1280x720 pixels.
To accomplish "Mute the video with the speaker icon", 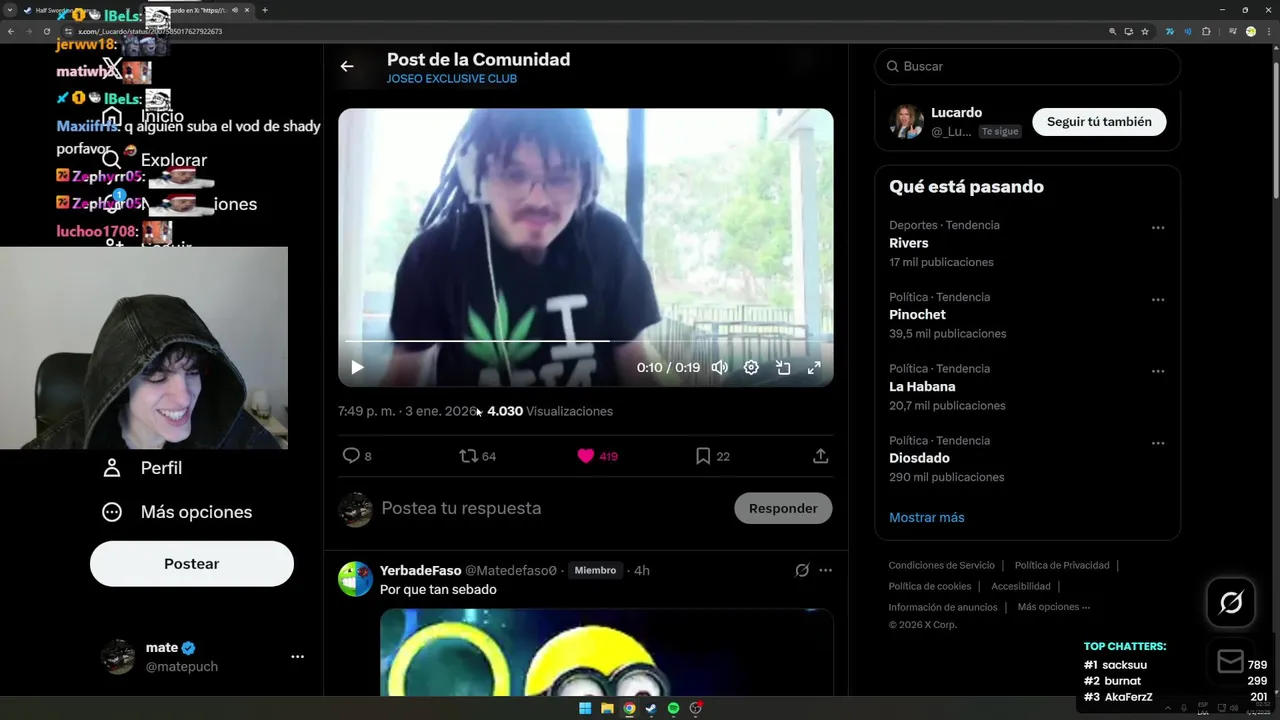I will click(x=719, y=367).
